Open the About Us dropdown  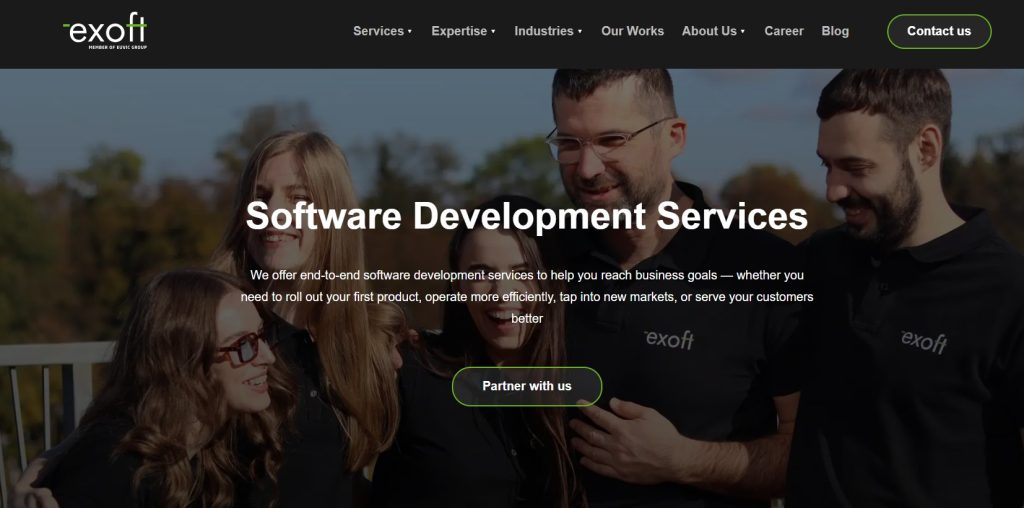click(x=713, y=31)
